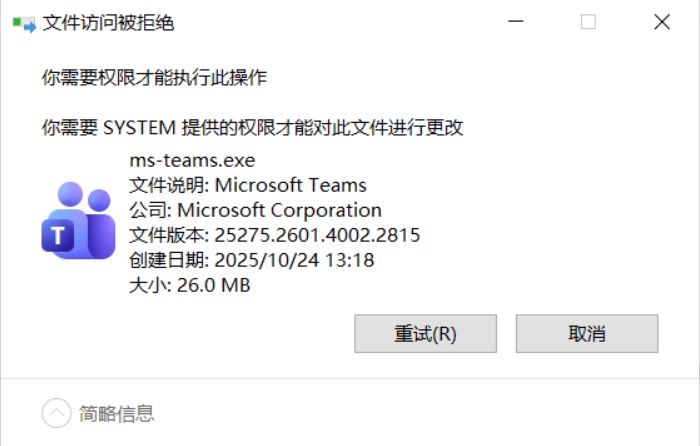Click the 公司 Microsoft Corporation line
The height and width of the screenshot is (446, 700).
pos(255,210)
